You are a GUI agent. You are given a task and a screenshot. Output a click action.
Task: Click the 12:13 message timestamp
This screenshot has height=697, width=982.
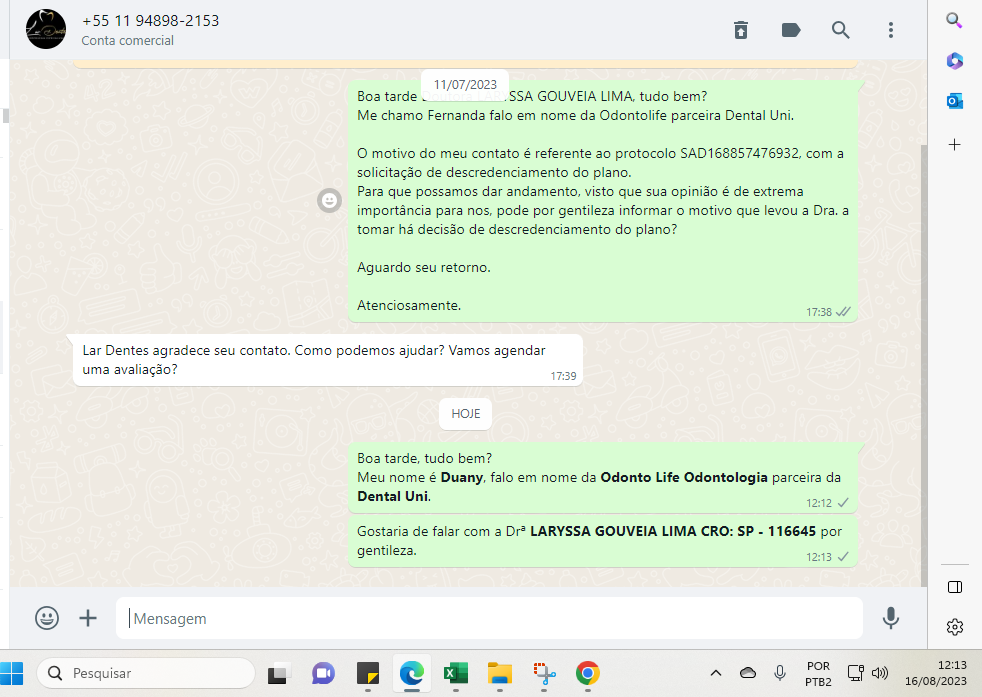pos(819,557)
